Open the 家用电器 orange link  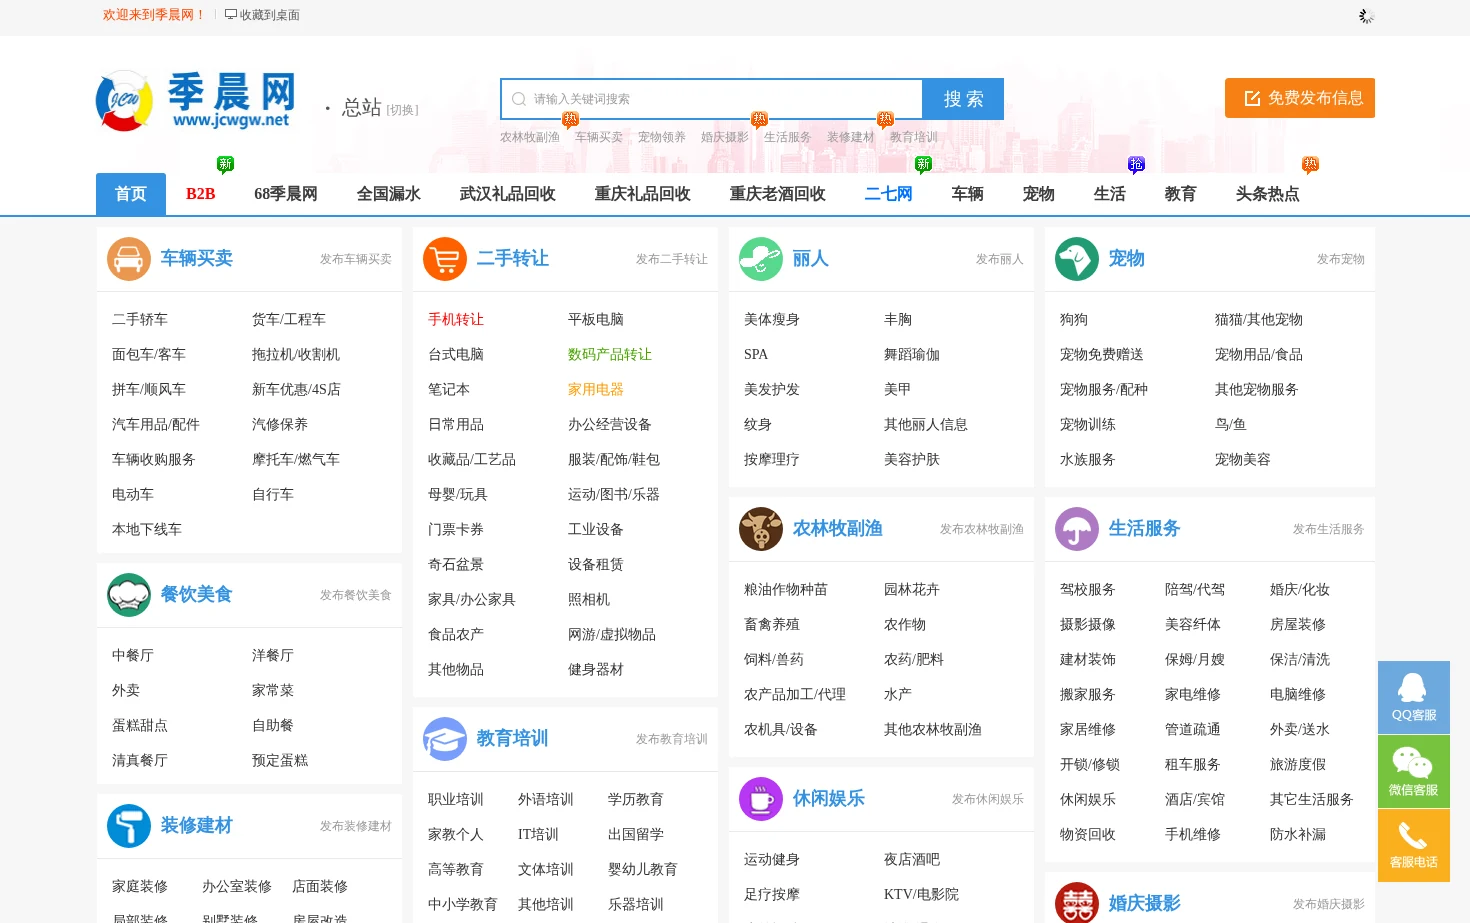tap(596, 389)
